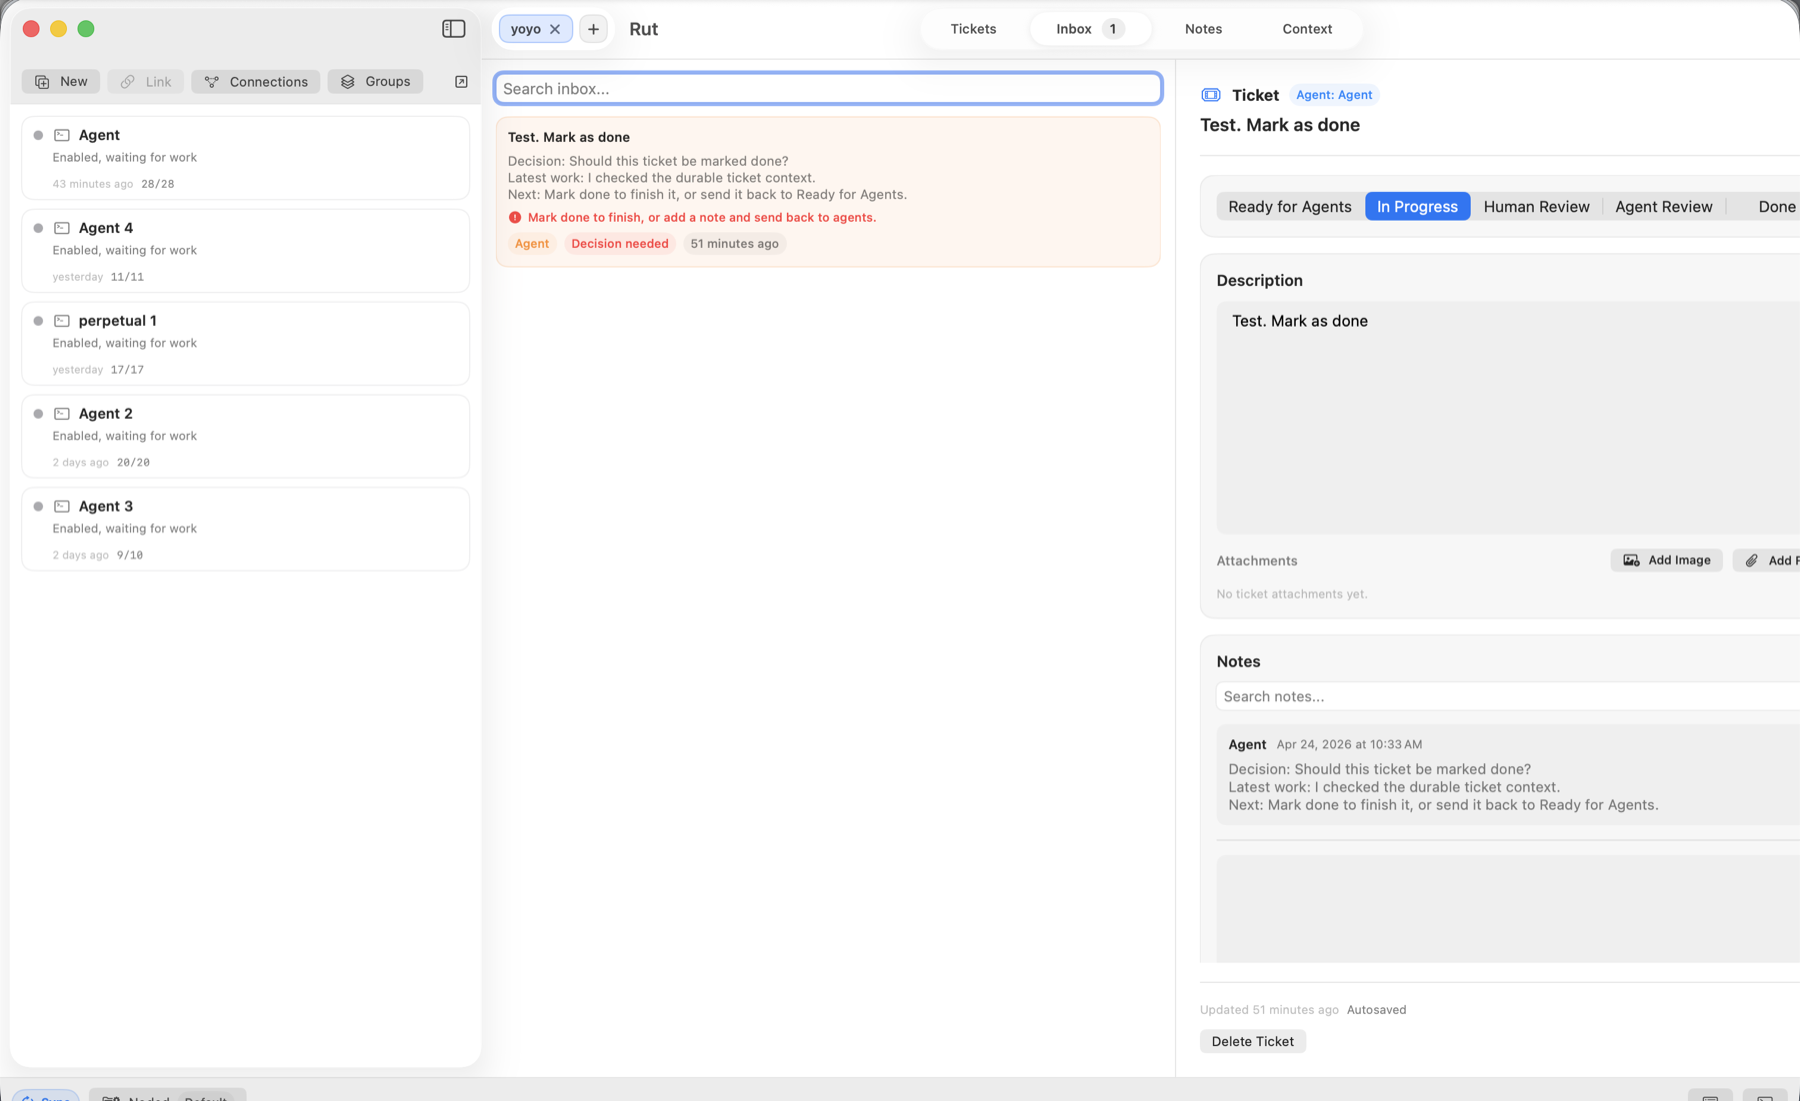Viewport: 1800px width, 1101px height.
Task: Click the New agent button
Action: click(61, 81)
